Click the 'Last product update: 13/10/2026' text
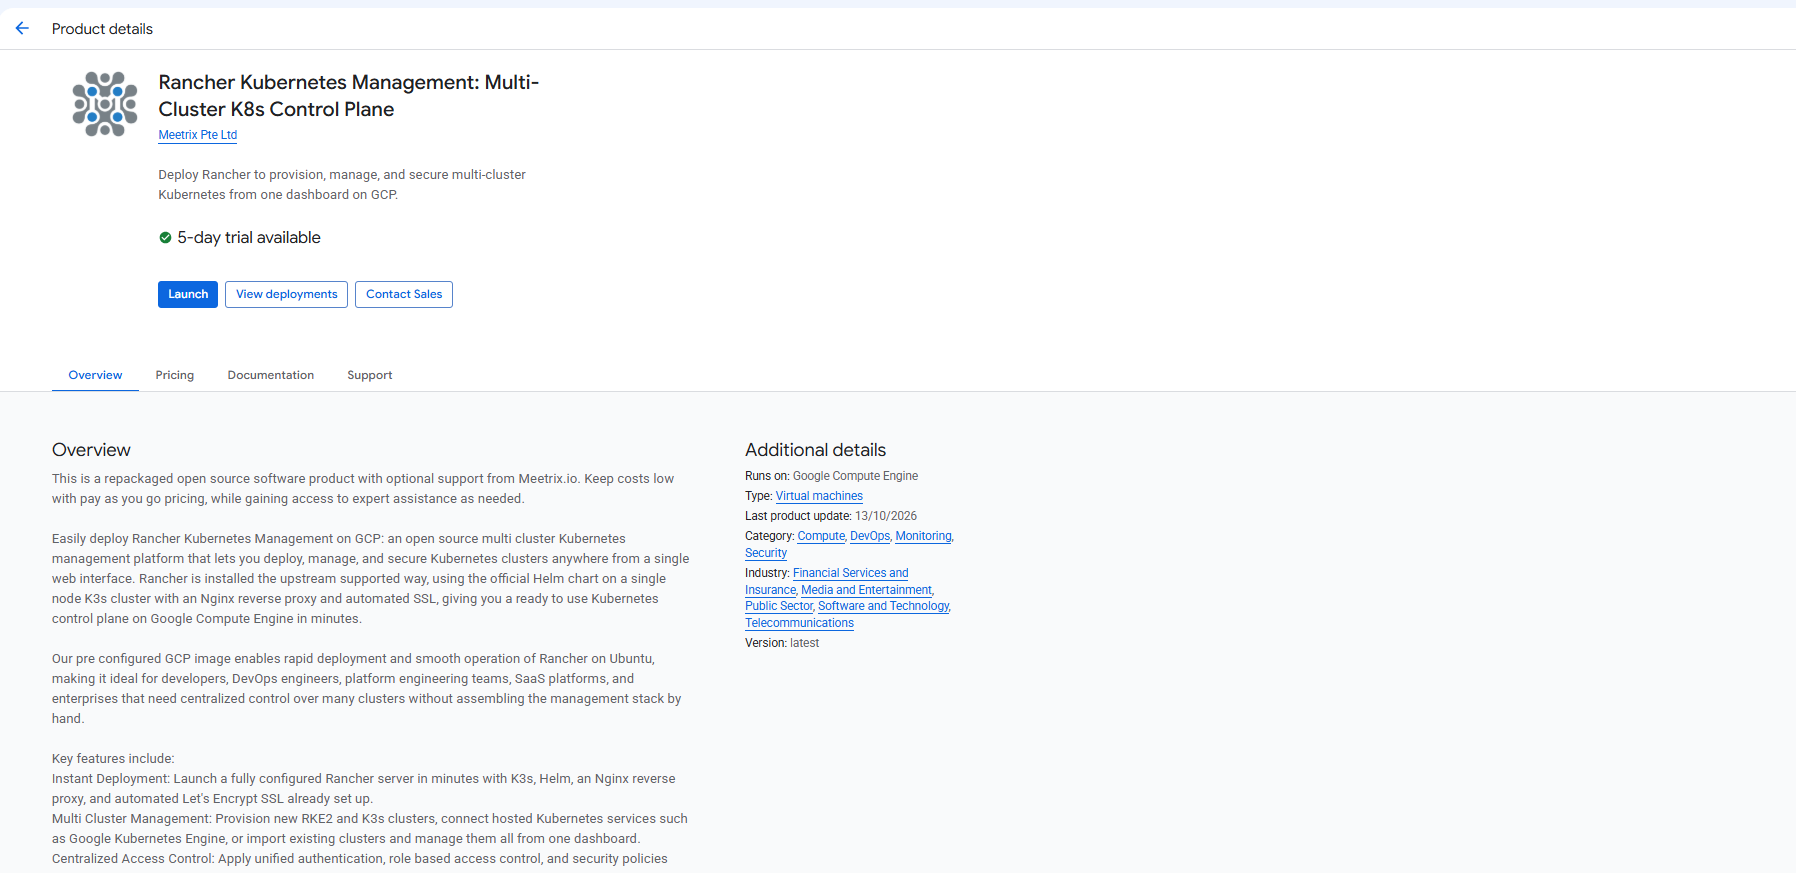This screenshot has height=873, width=1796. [831, 516]
